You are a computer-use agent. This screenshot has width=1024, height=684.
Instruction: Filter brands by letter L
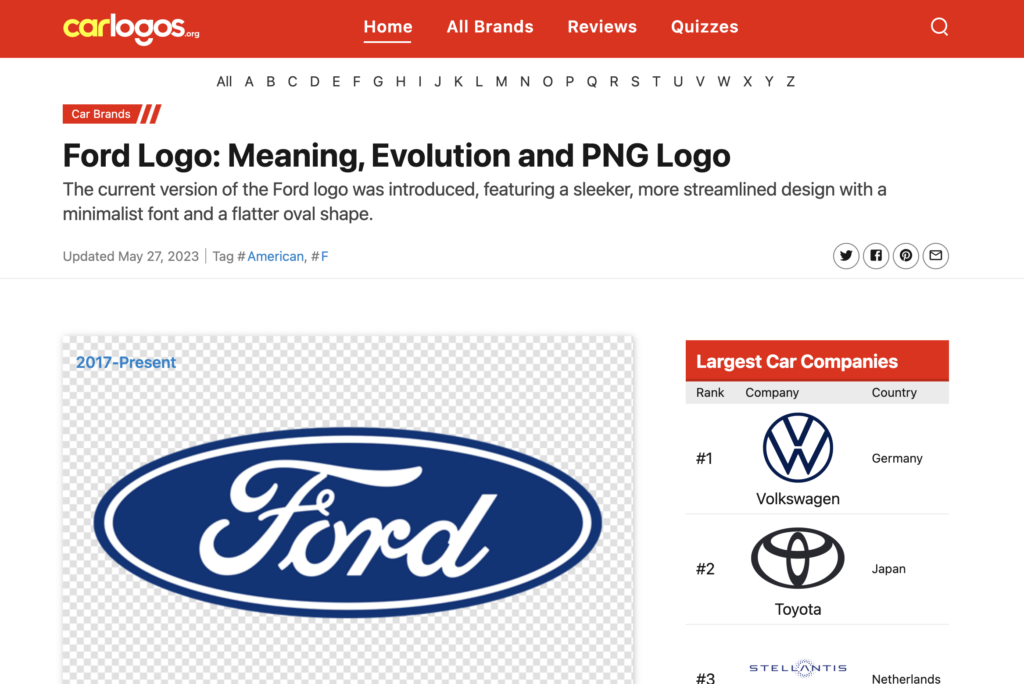(479, 82)
